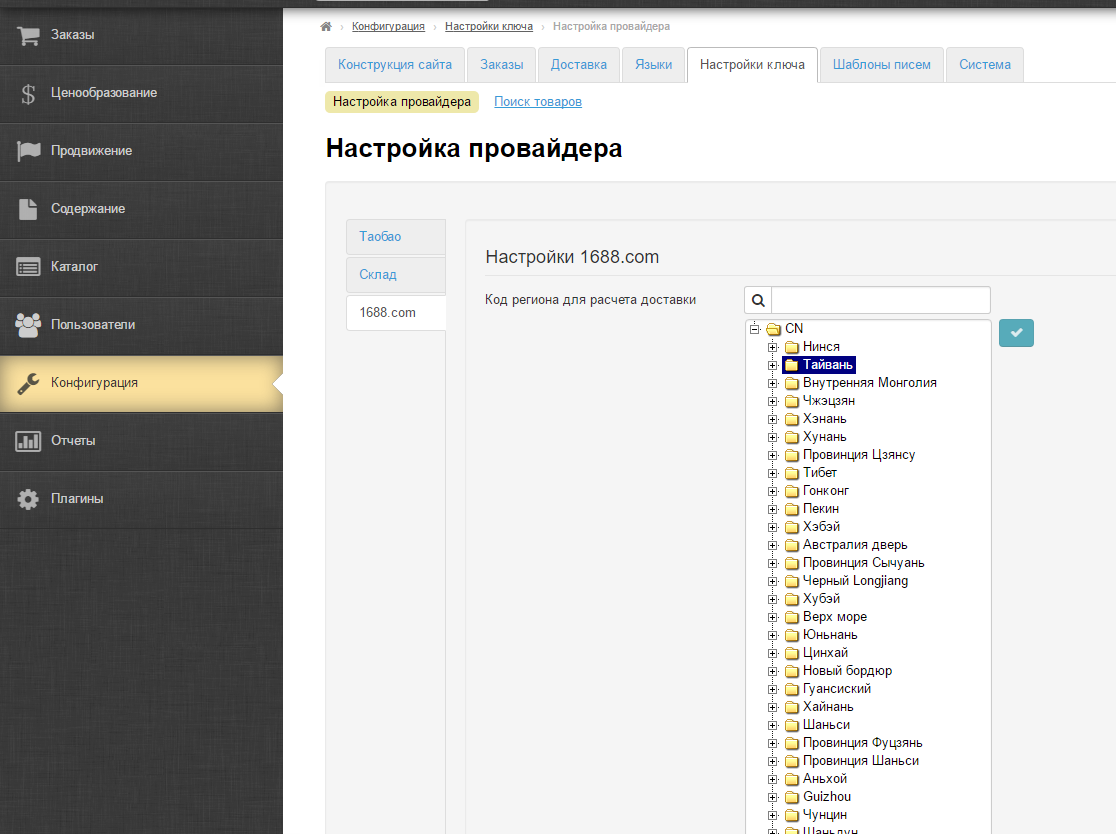Image resolution: width=1116 pixels, height=834 pixels.
Task: Switch to the Система tab
Action: tap(985, 65)
